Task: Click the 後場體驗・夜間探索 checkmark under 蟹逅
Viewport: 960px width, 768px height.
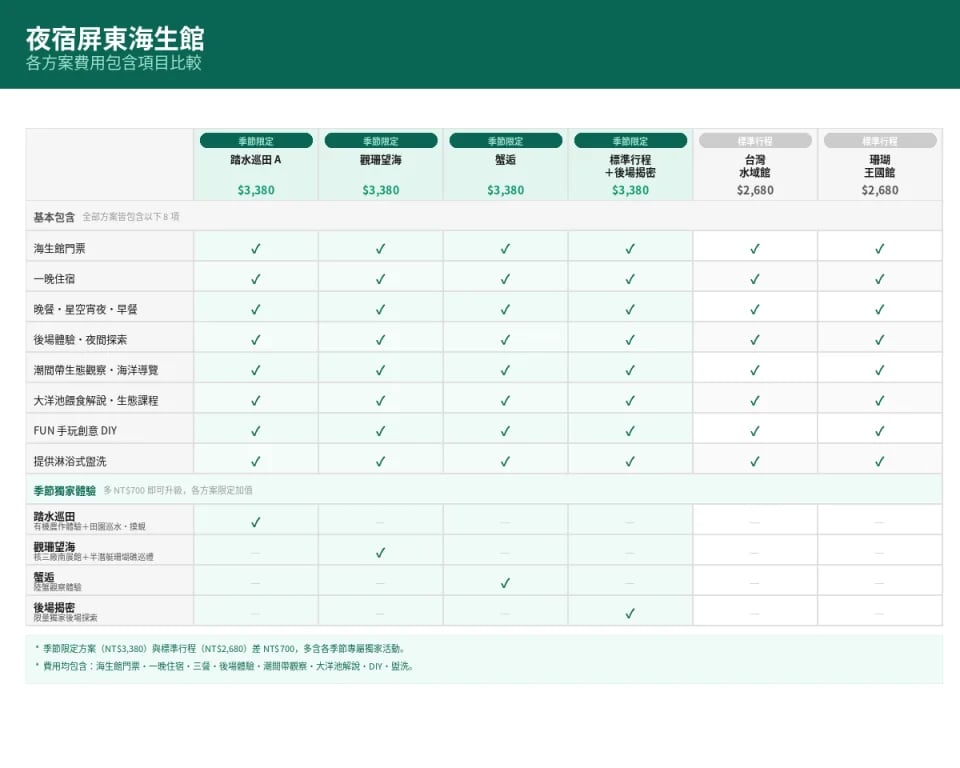Action: point(505,340)
